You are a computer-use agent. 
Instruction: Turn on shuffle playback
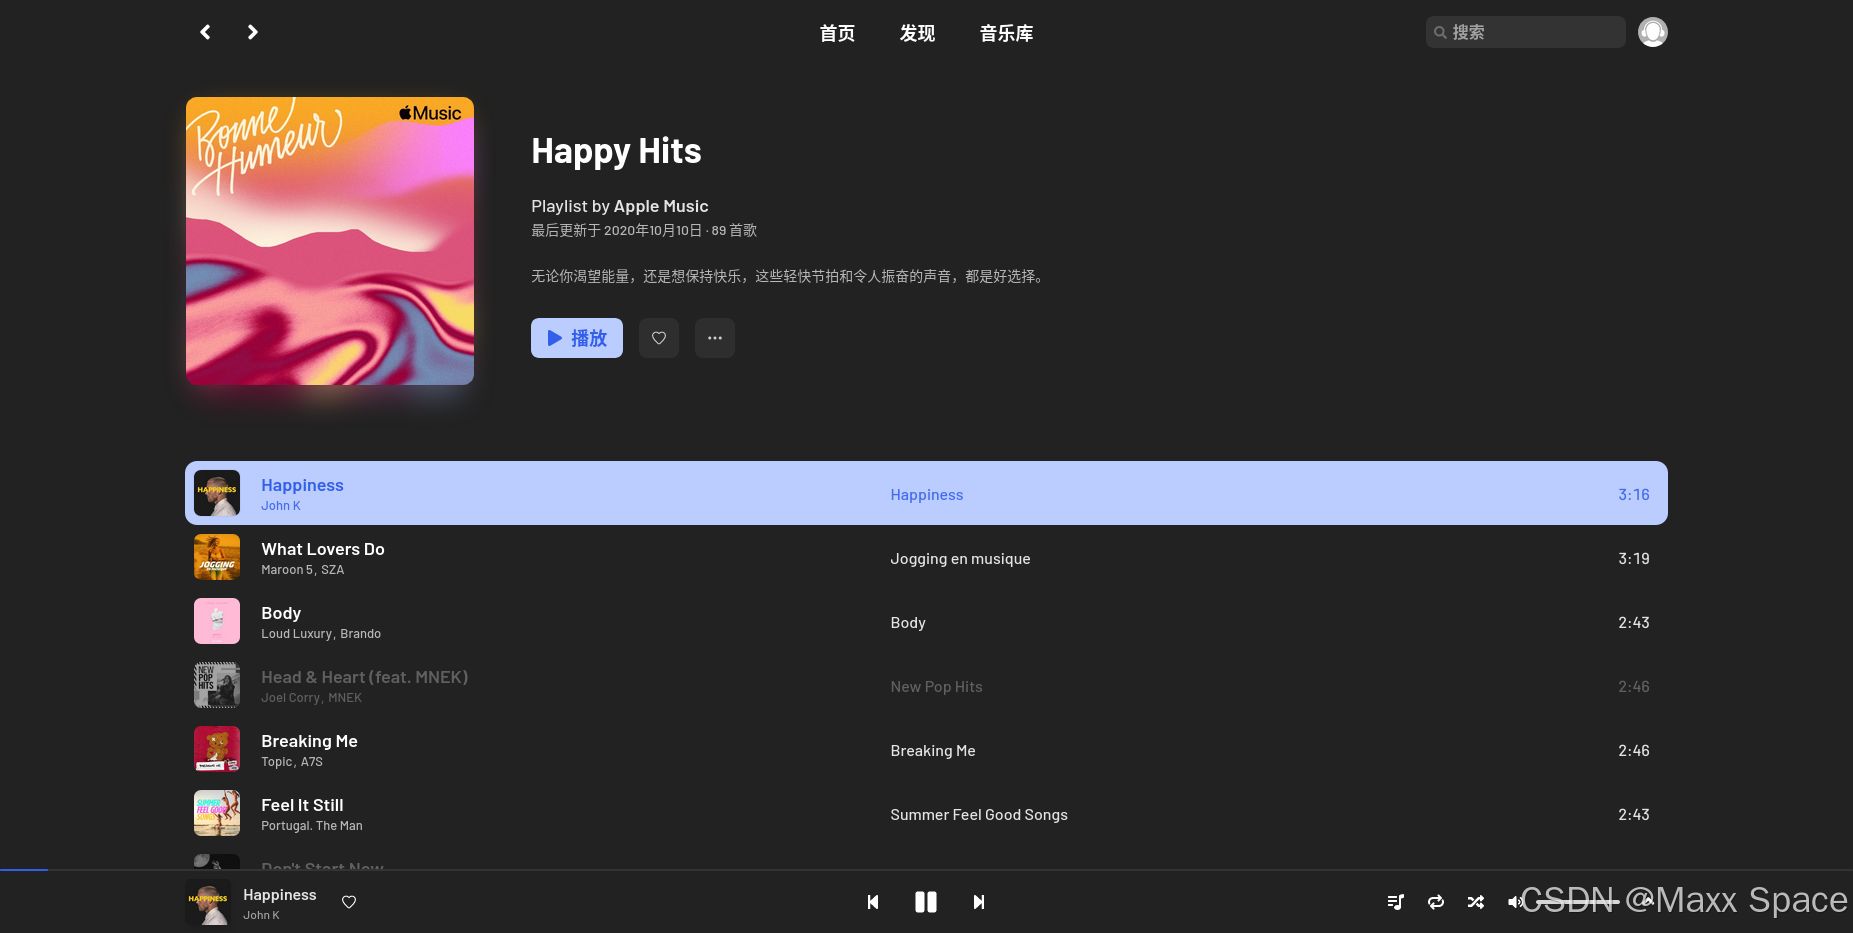(1475, 901)
